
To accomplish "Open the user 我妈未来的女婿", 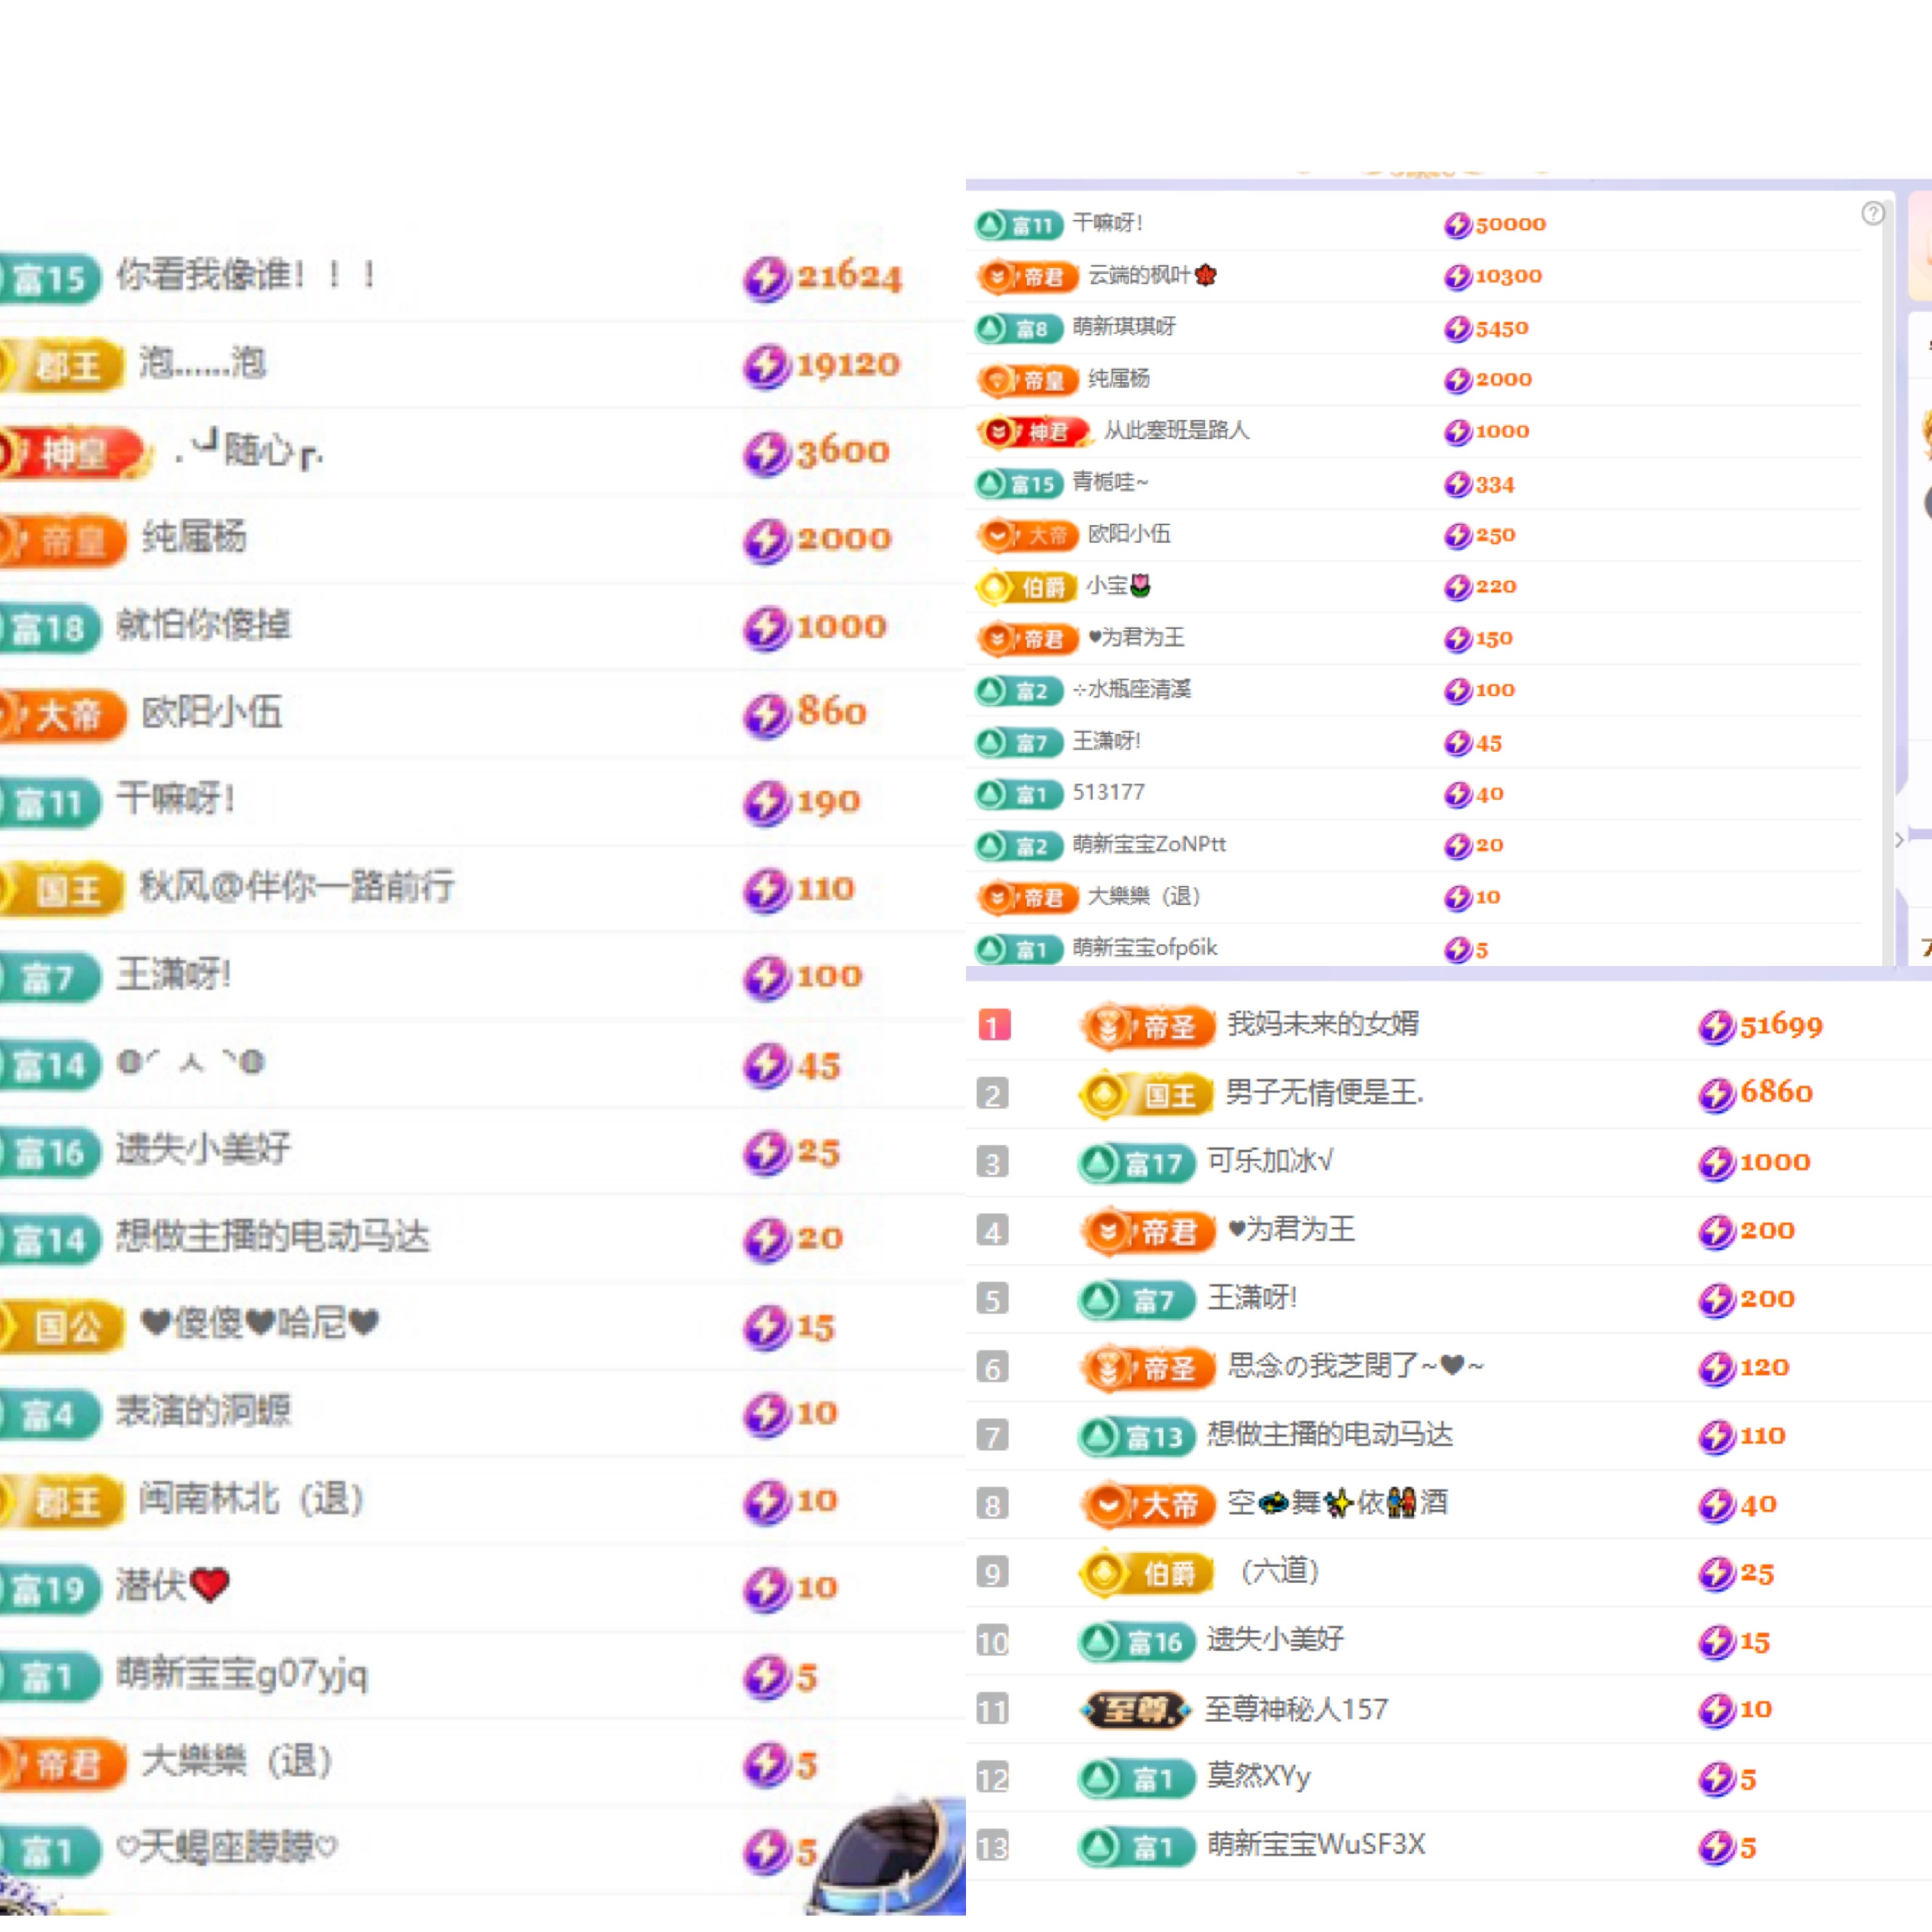I will [x=1324, y=1025].
